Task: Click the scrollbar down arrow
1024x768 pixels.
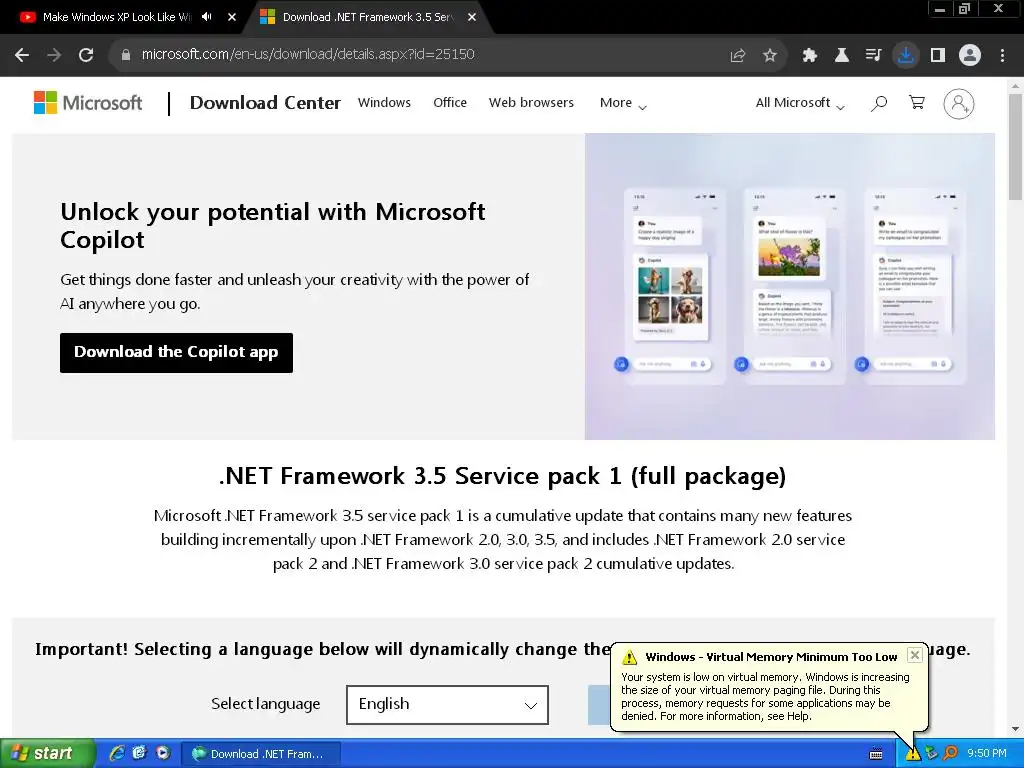Action: click(1015, 729)
